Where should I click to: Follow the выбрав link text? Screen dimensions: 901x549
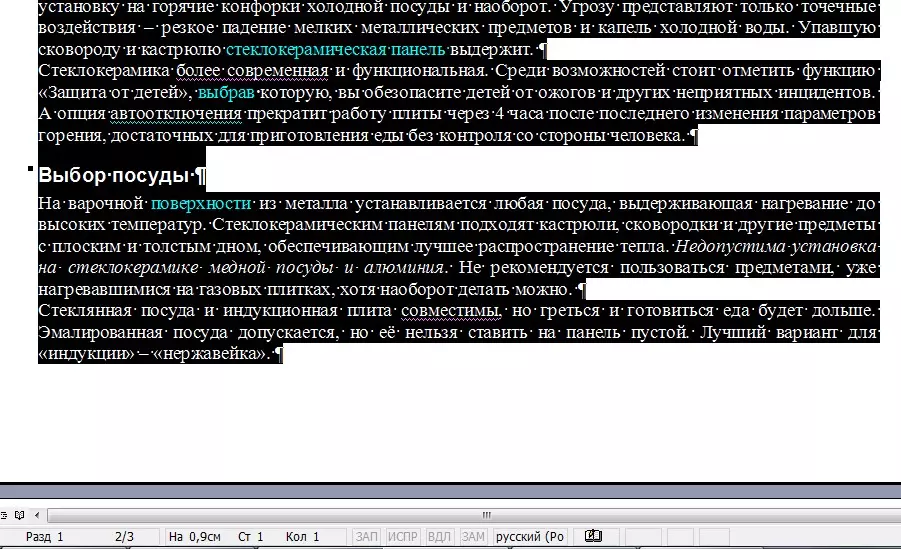226,93
